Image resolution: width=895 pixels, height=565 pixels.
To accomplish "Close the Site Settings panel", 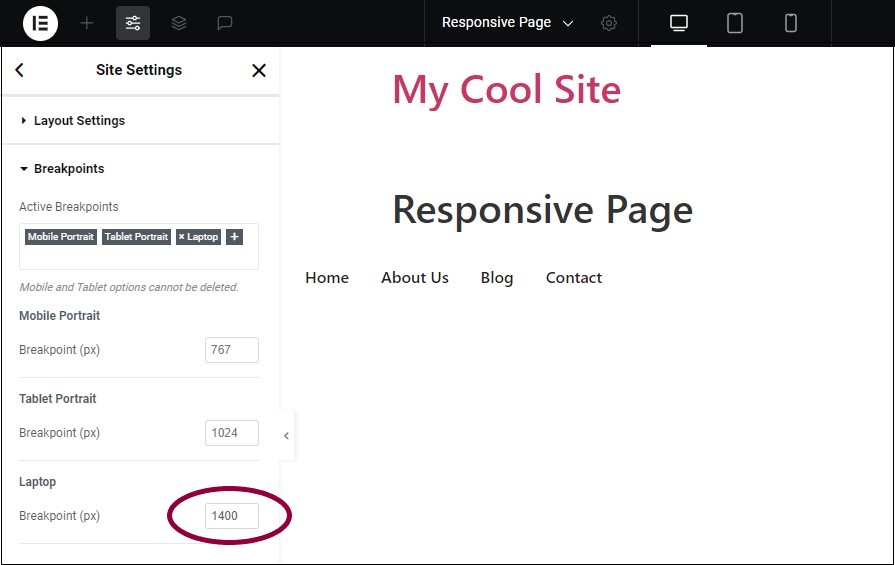I will tap(259, 70).
